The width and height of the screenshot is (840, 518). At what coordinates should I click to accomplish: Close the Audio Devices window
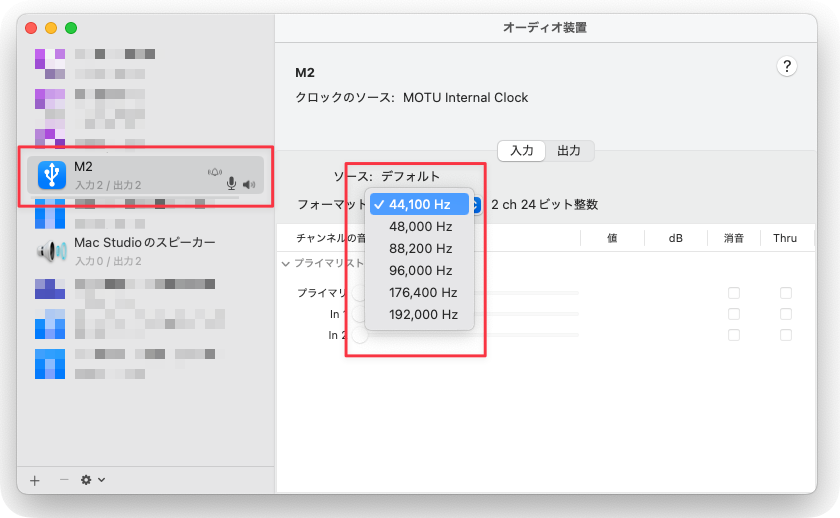click(31, 28)
